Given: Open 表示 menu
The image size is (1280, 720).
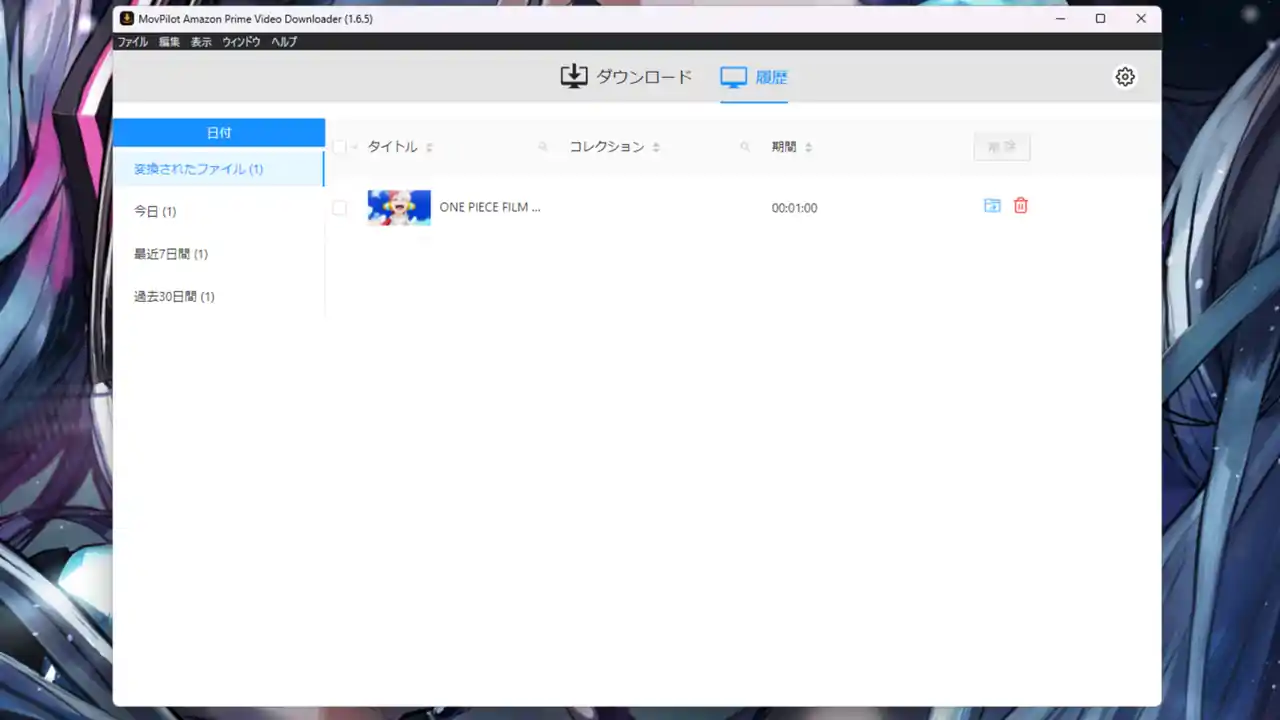Looking at the screenshot, I should click(201, 42).
